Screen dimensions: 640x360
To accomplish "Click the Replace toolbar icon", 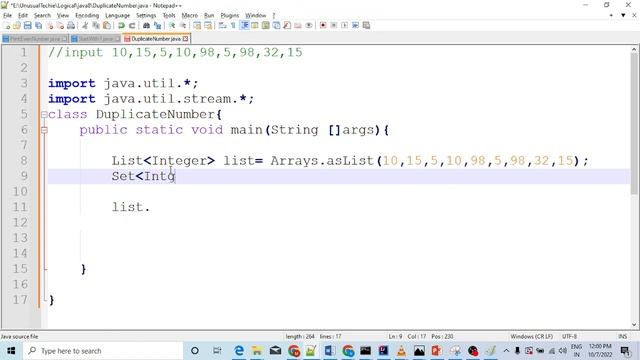I will (157, 26).
